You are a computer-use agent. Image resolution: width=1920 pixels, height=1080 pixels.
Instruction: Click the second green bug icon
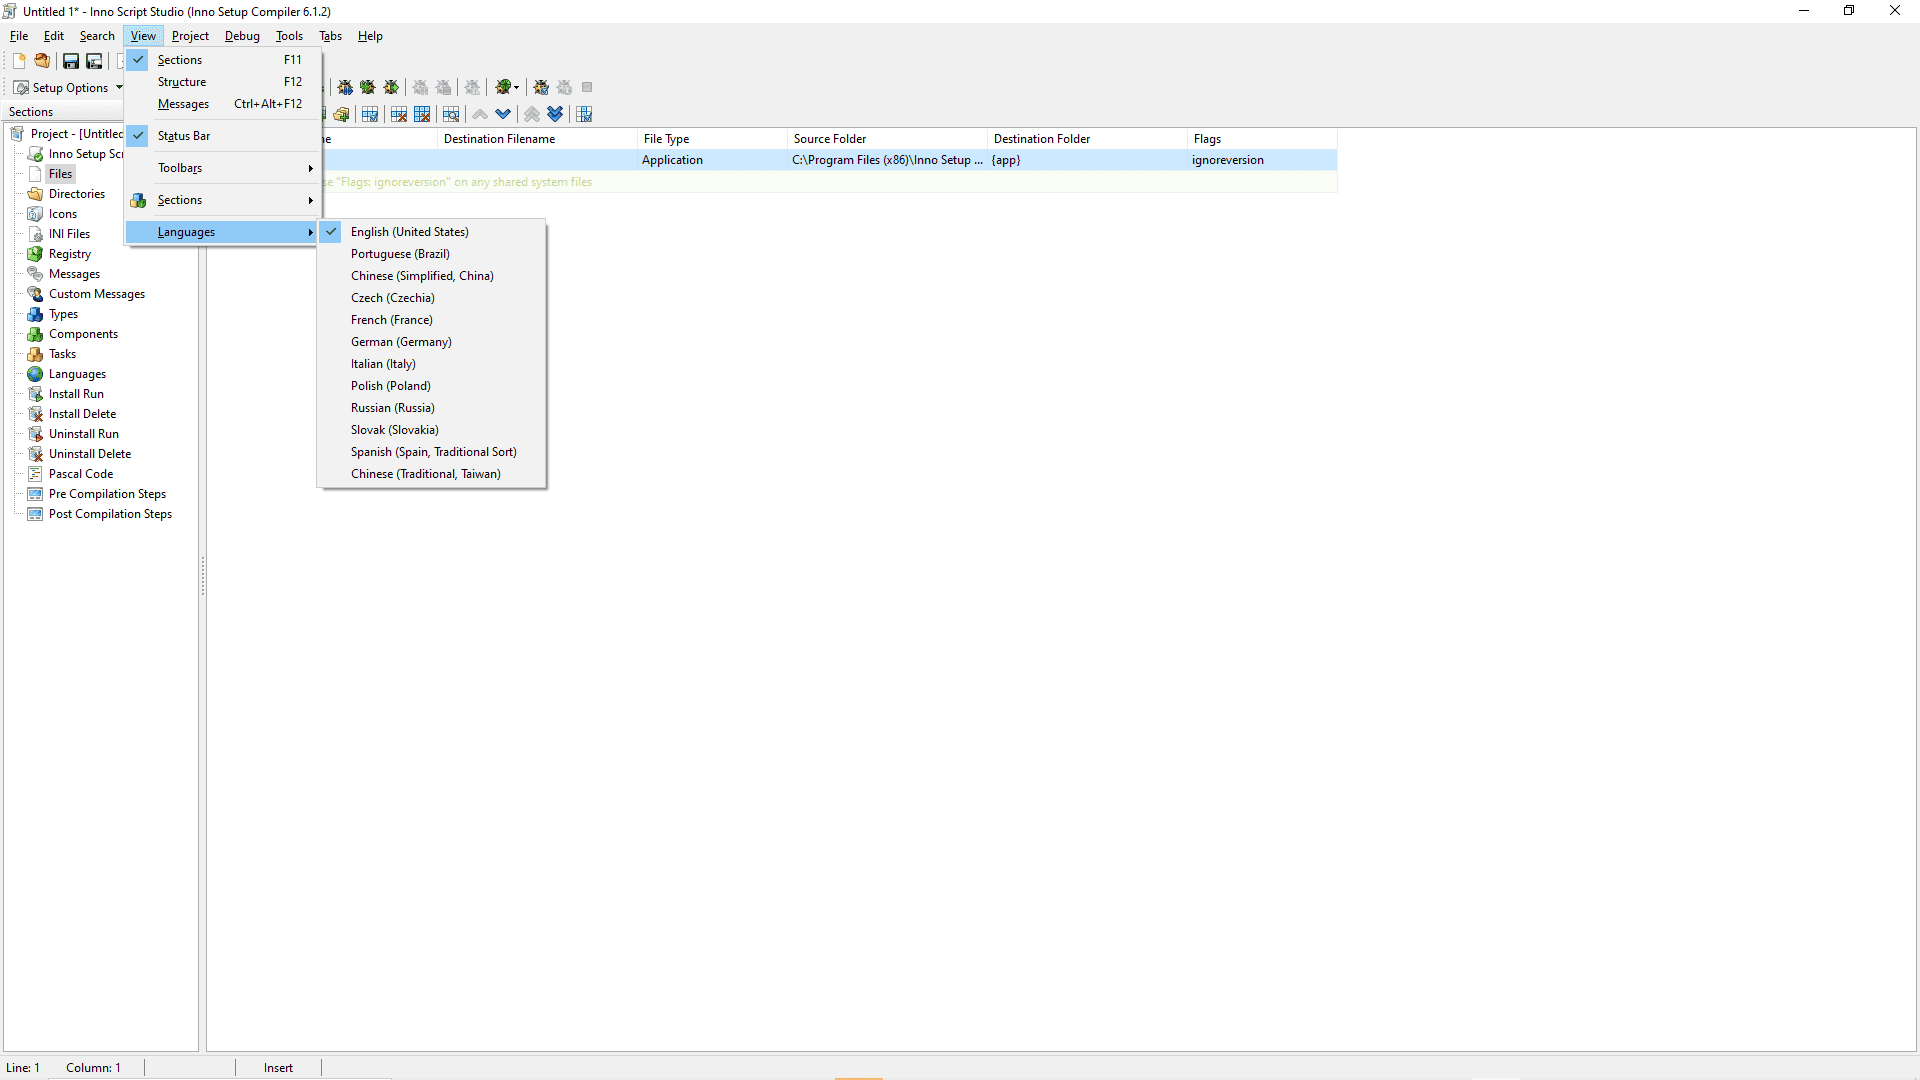coord(368,87)
